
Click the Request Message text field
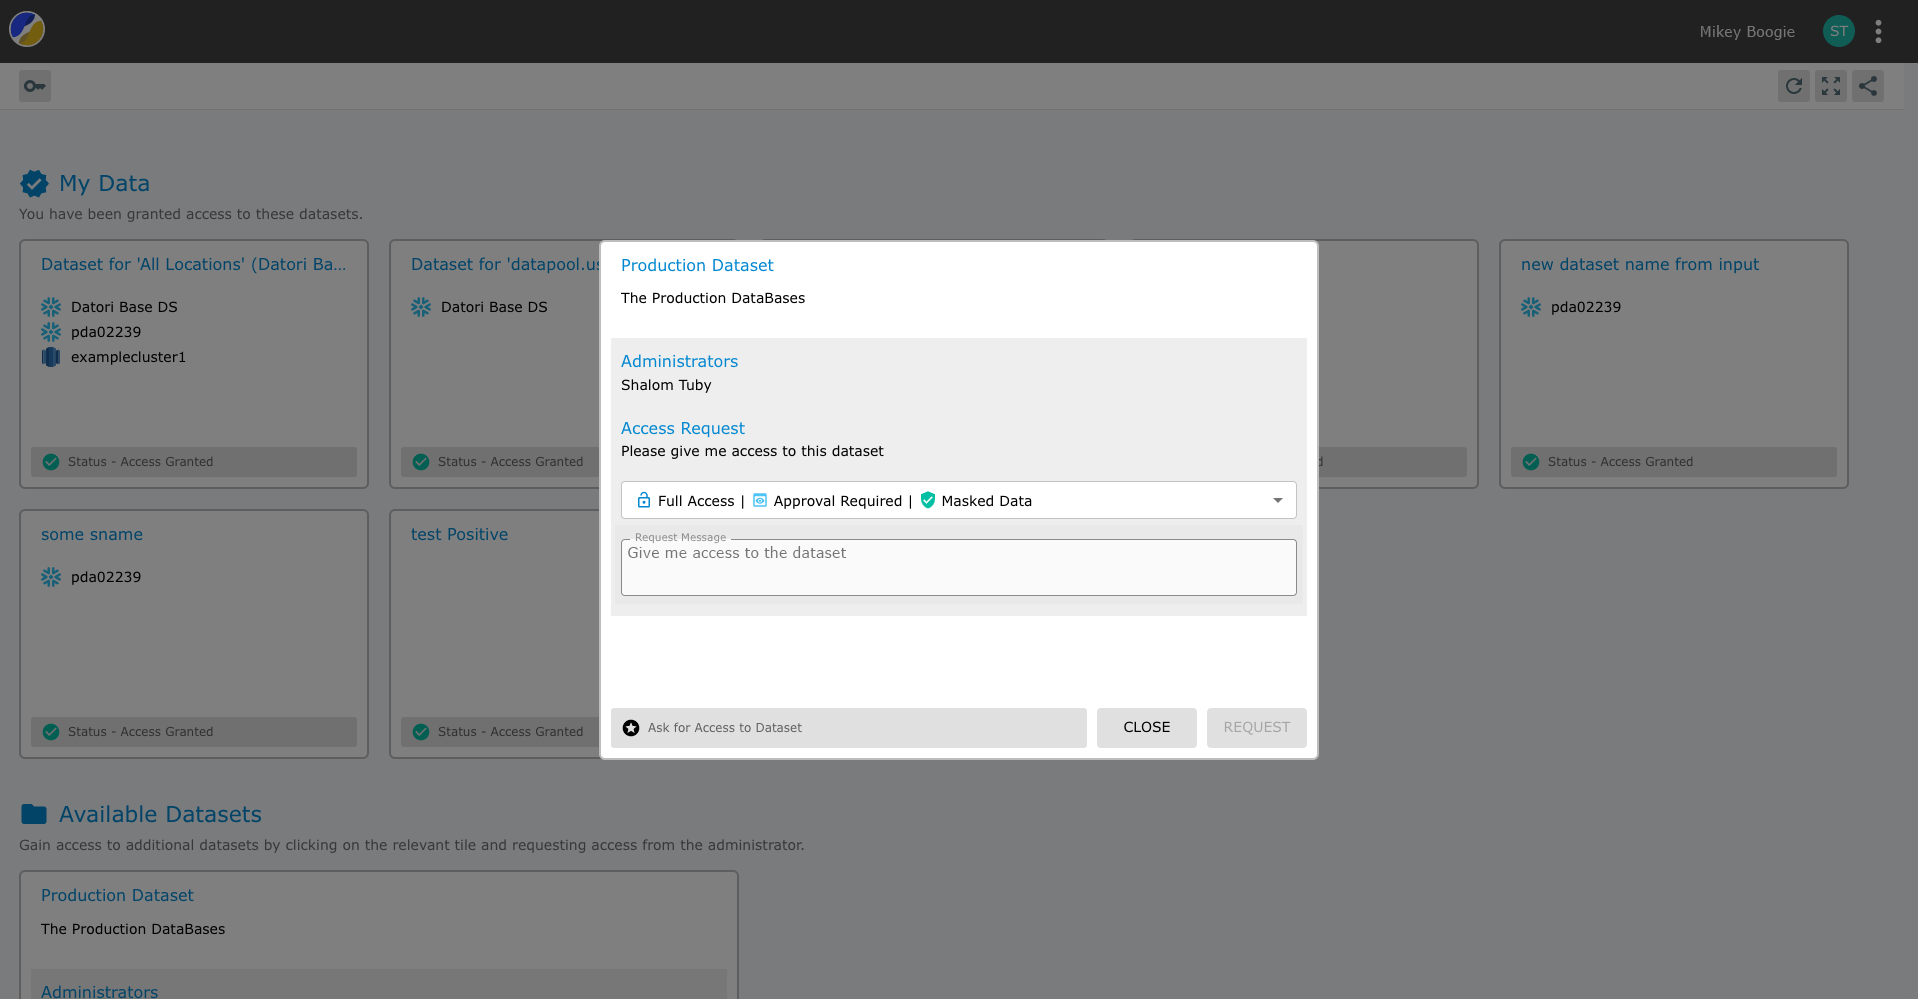[x=959, y=567]
